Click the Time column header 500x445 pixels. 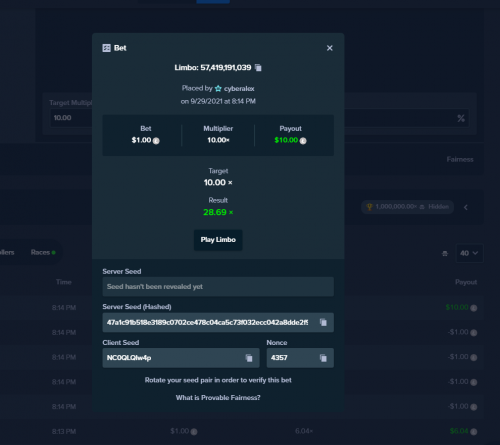pyautogui.click(x=64, y=282)
